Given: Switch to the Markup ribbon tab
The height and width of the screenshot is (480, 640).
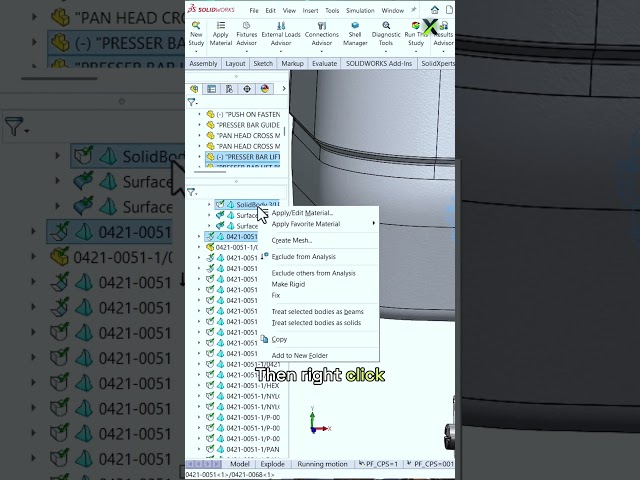Looking at the screenshot, I should 292,63.
